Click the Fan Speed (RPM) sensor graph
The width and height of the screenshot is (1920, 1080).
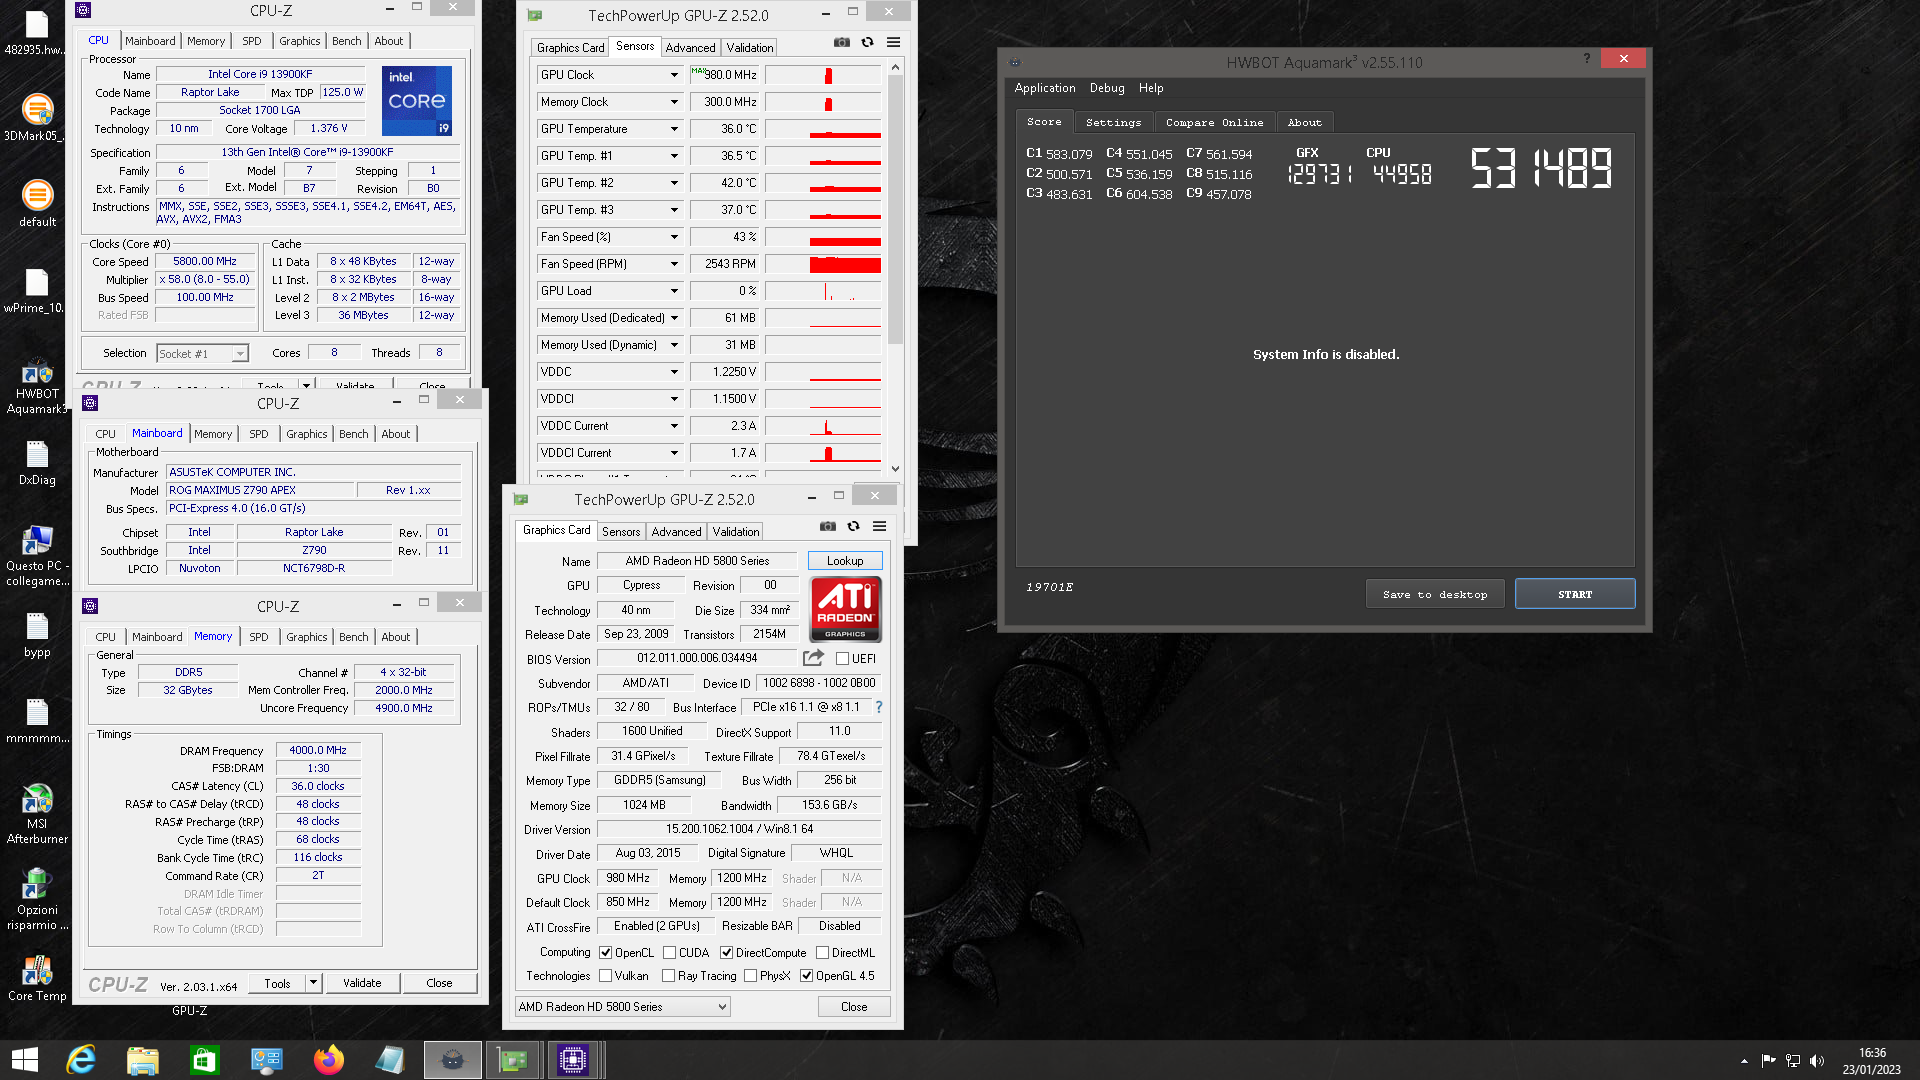click(x=823, y=264)
